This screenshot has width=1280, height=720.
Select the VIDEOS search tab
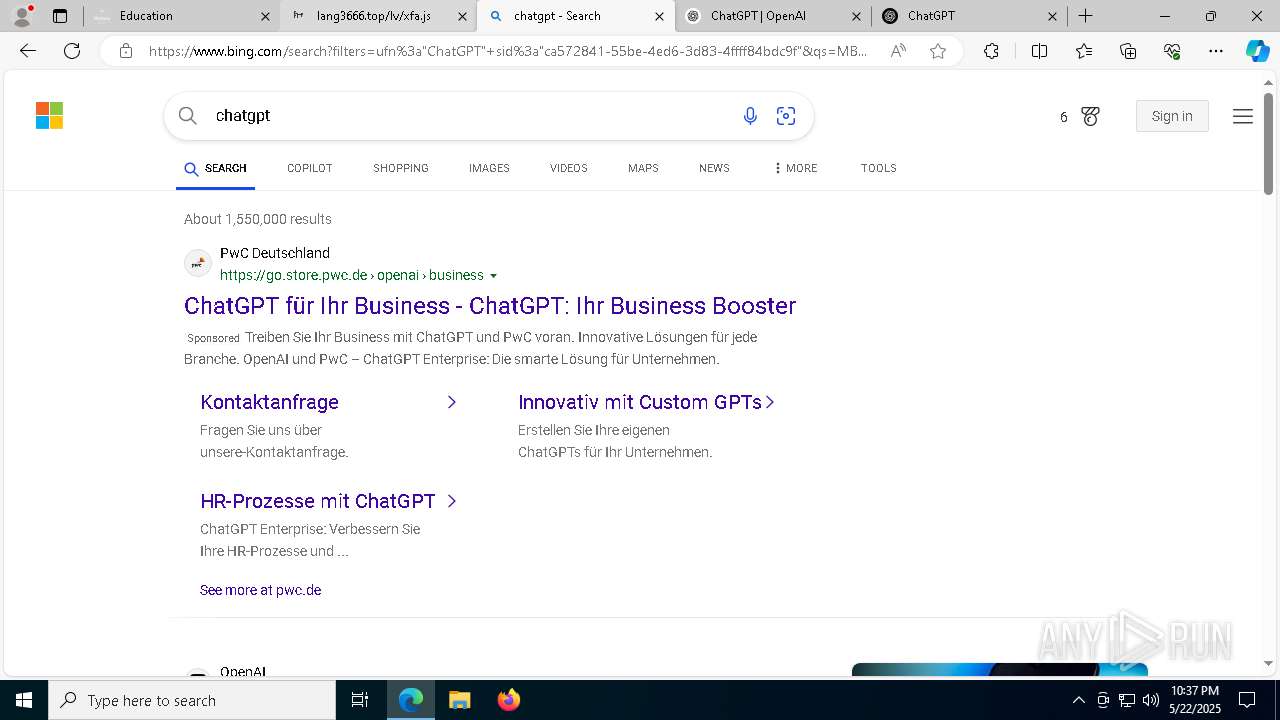(568, 168)
